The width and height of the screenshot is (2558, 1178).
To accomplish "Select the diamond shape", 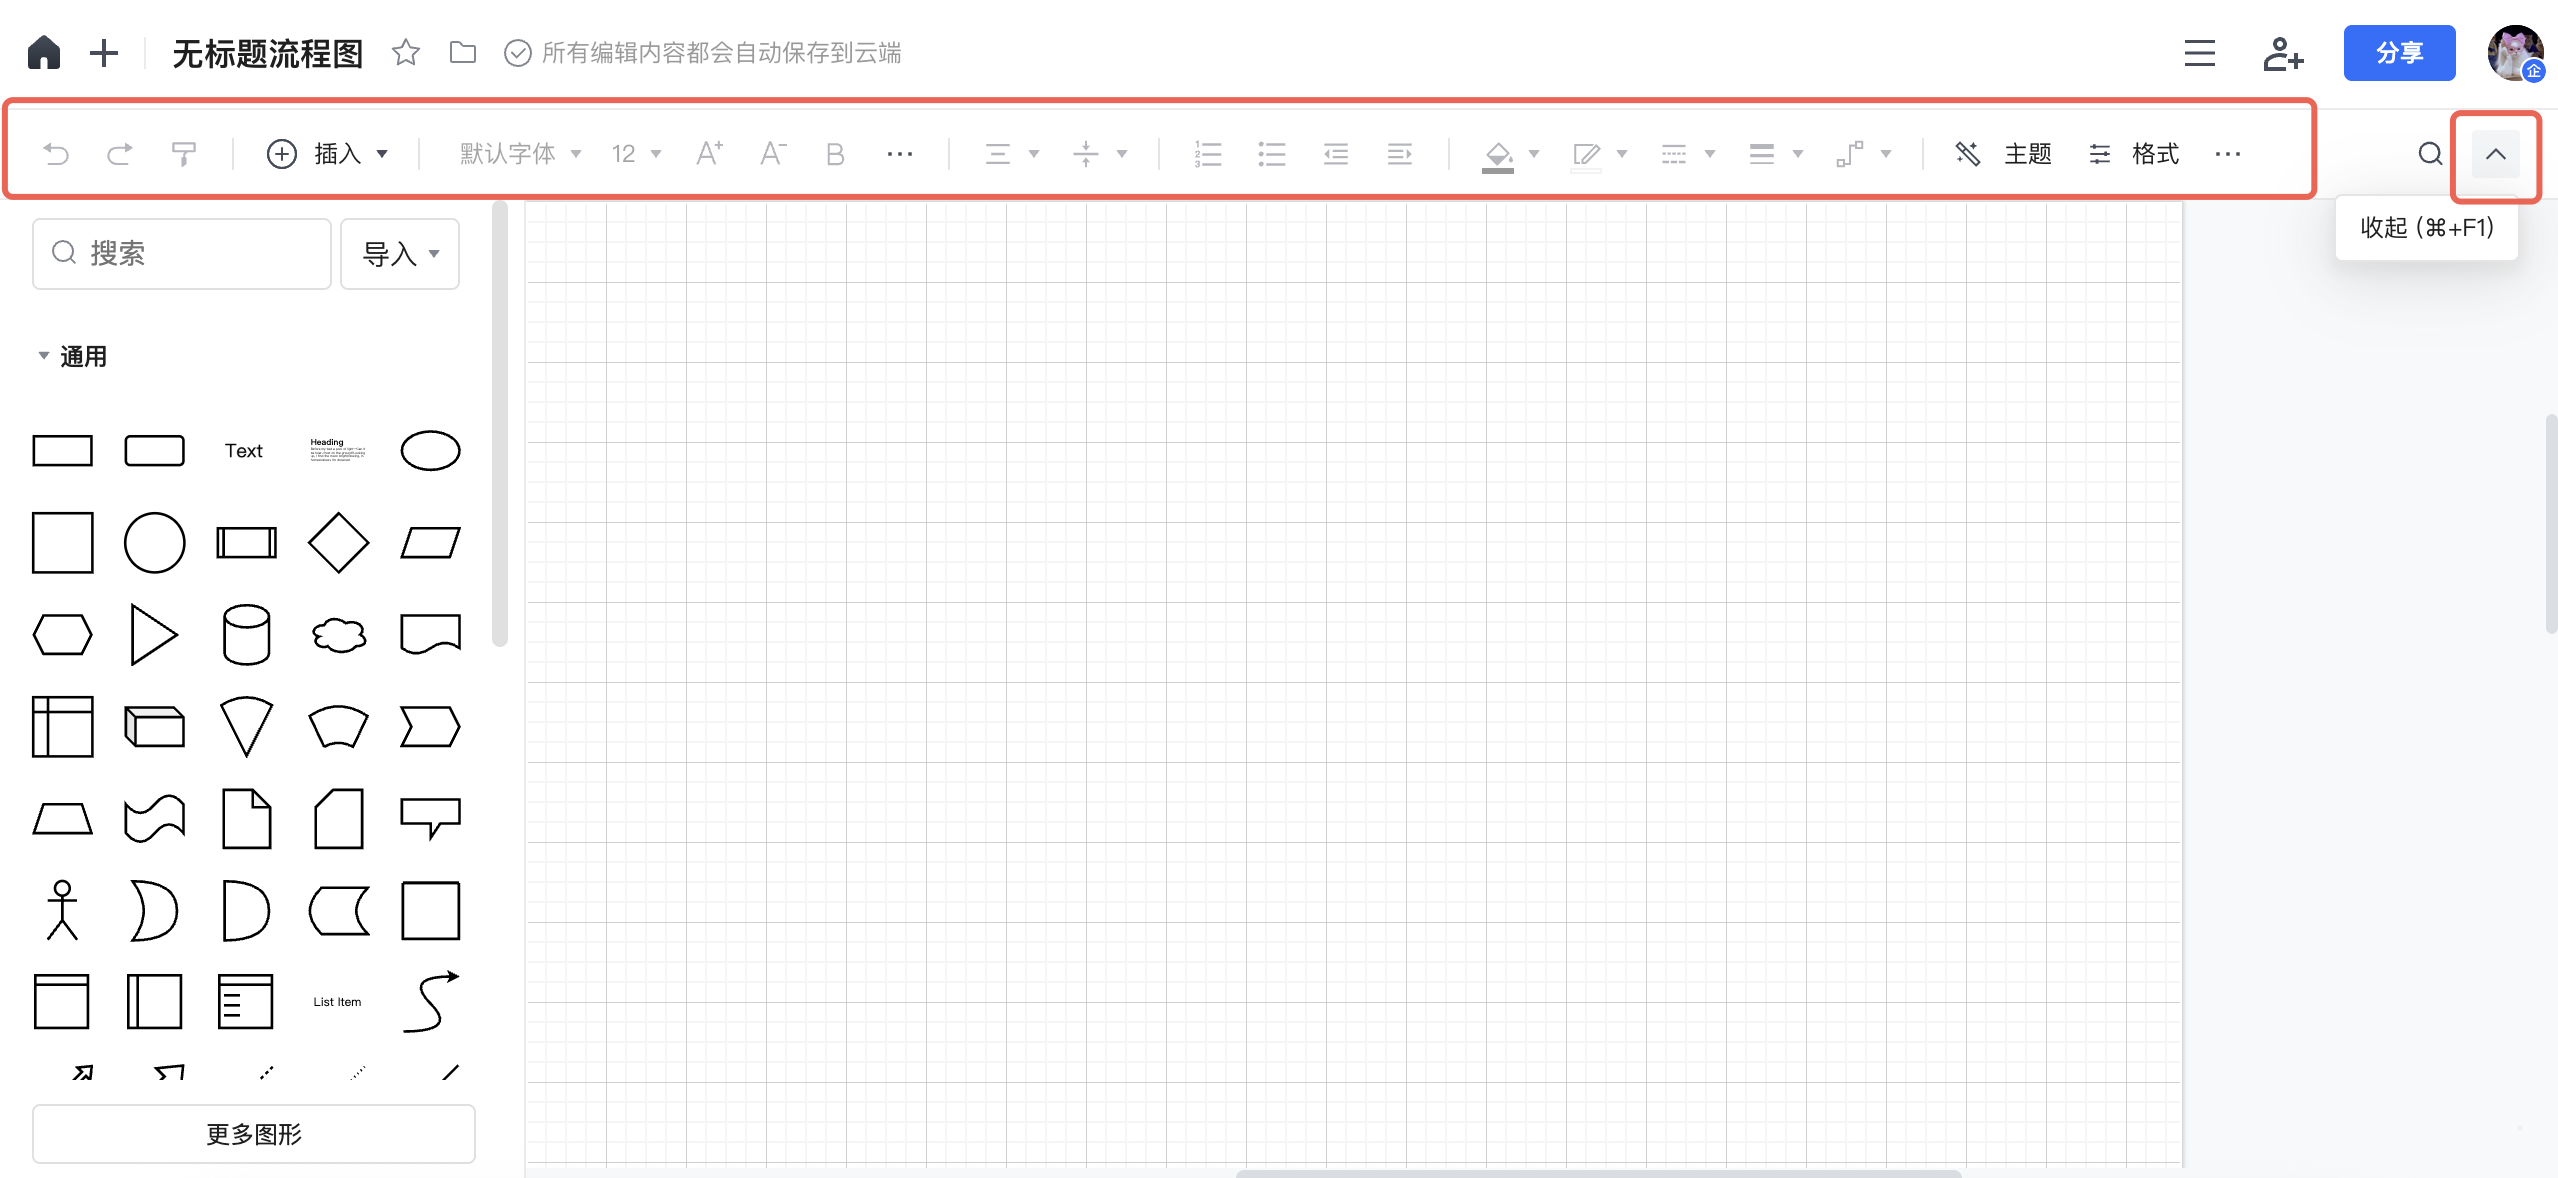I will point(338,543).
